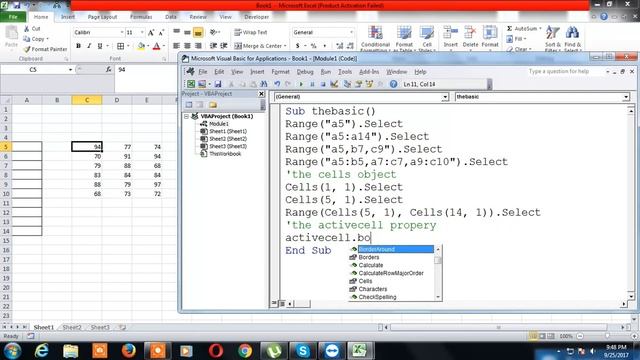Click the Cut scissors icon in Excel ribbon
The height and width of the screenshot is (360, 640).
27,29
